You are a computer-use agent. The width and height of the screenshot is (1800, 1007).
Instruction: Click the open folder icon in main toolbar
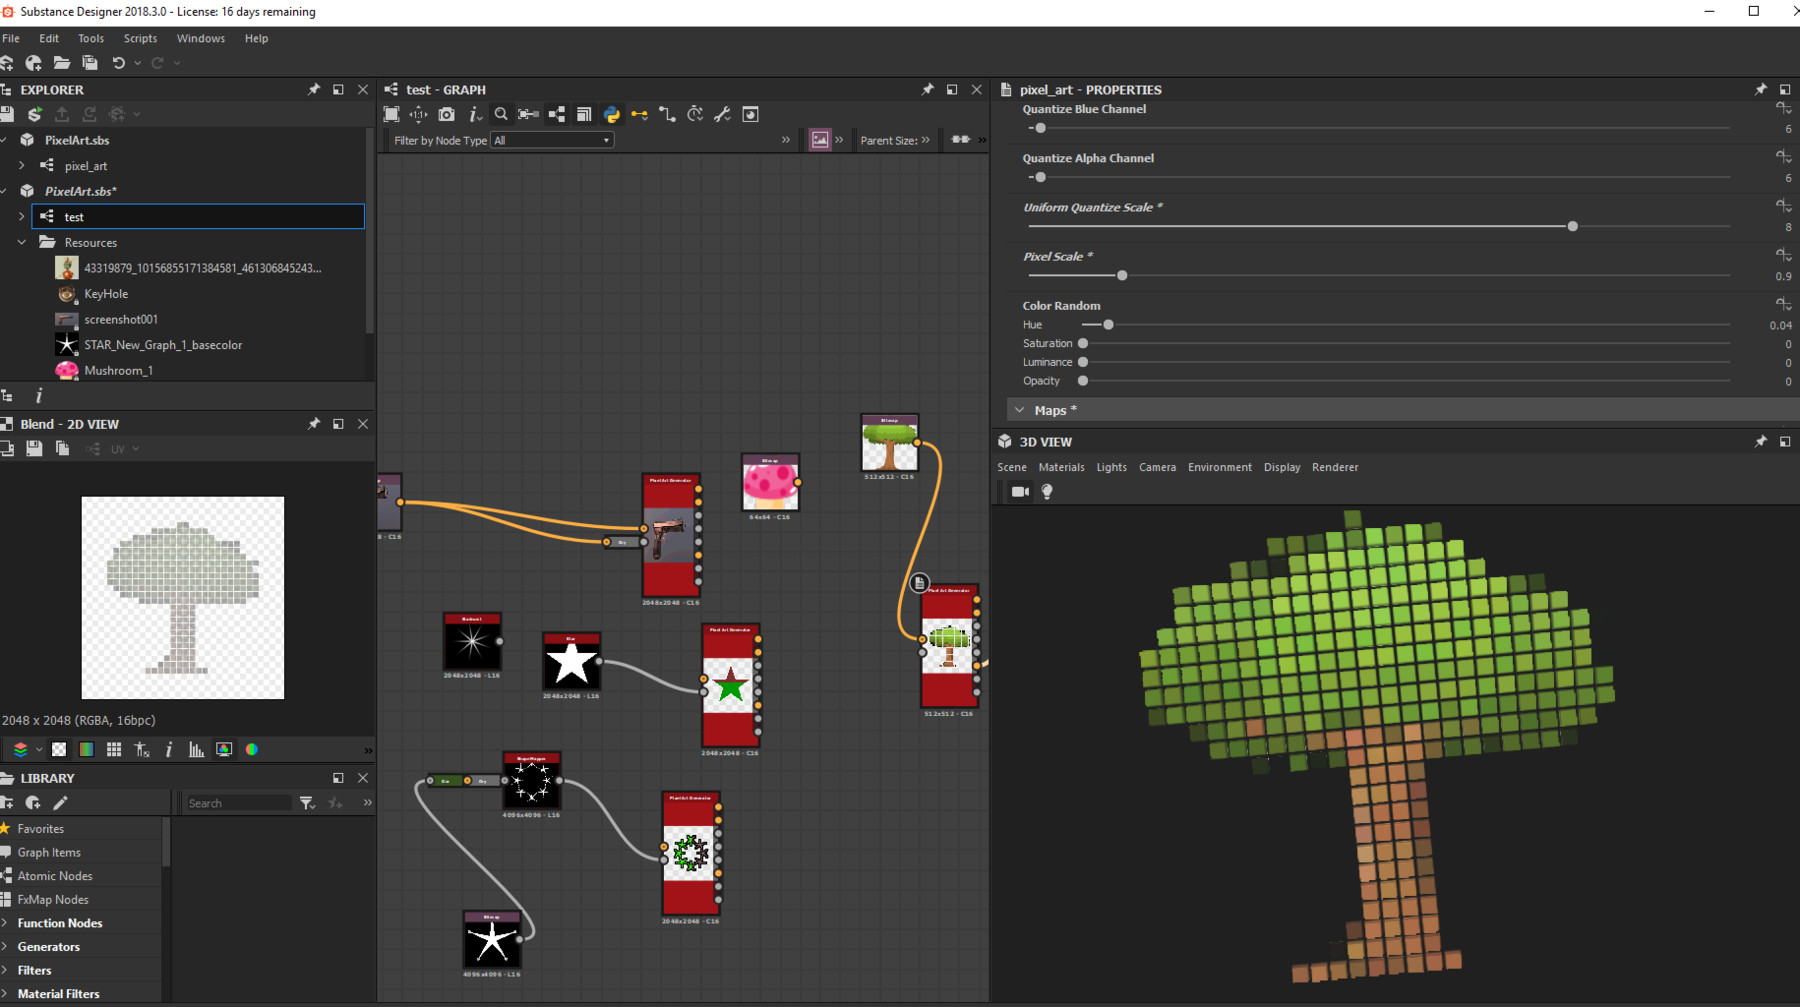(62, 63)
